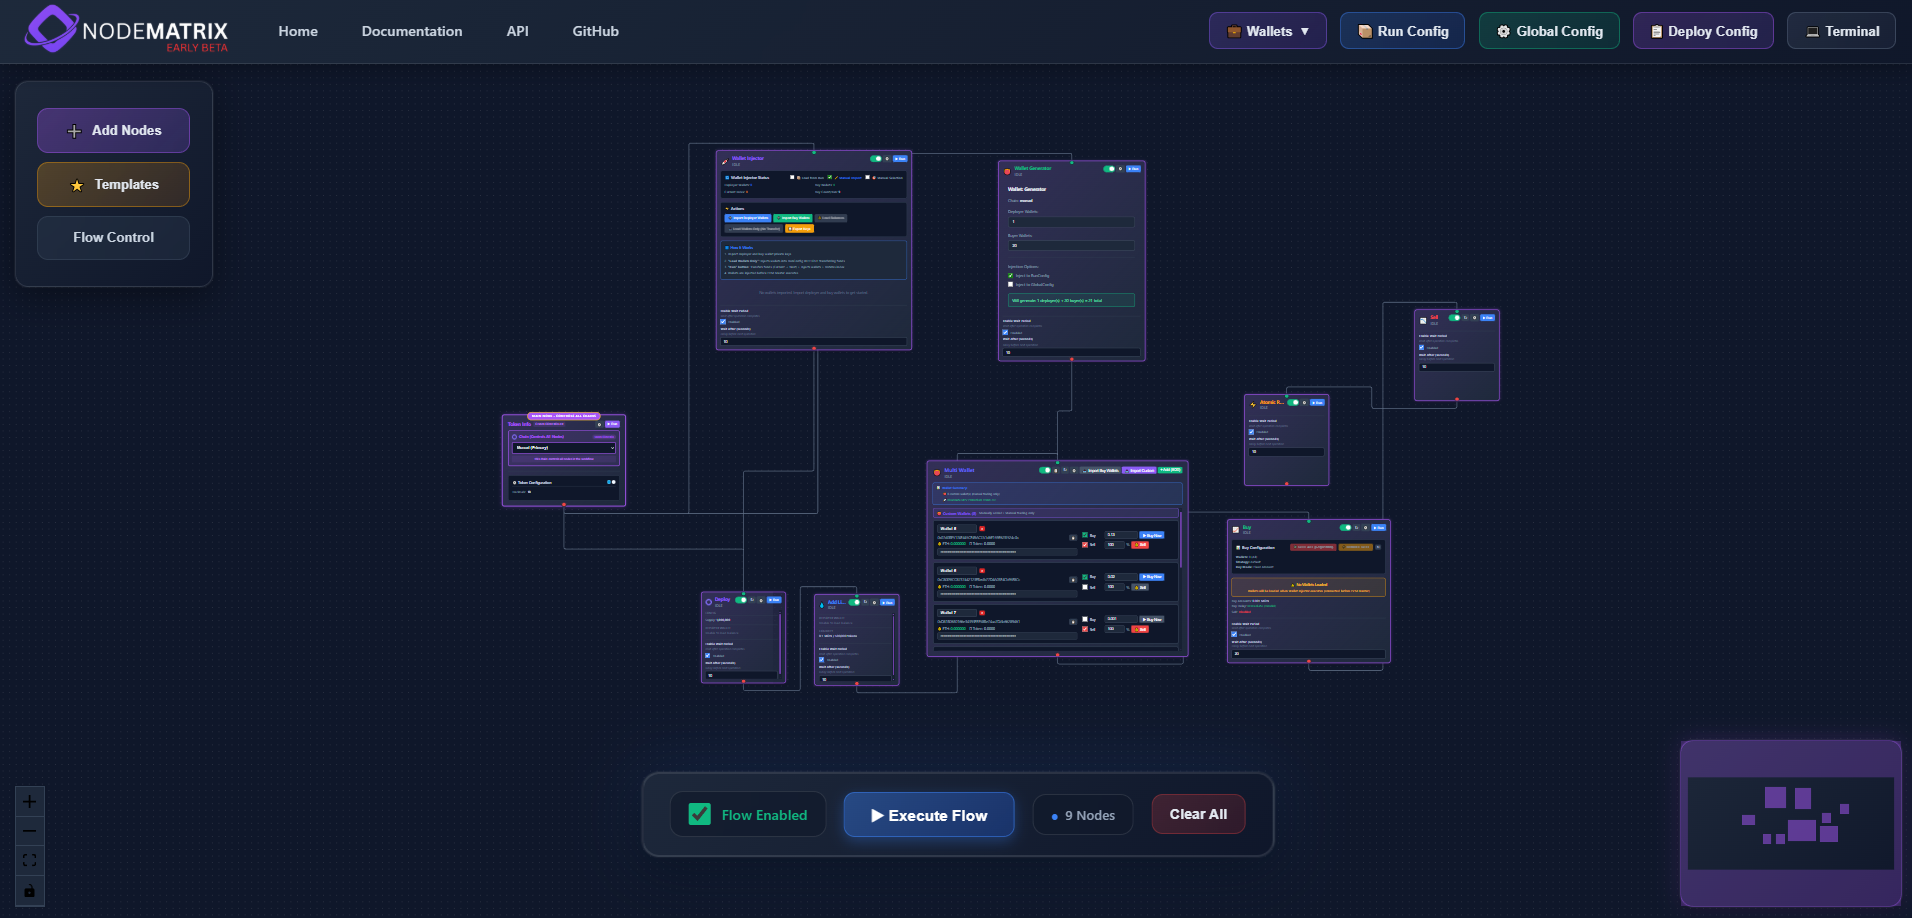Click the Buyer Wallets input field
The height and width of the screenshot is (918, 1912).
pyautogui.click(x=1071, y=245)
